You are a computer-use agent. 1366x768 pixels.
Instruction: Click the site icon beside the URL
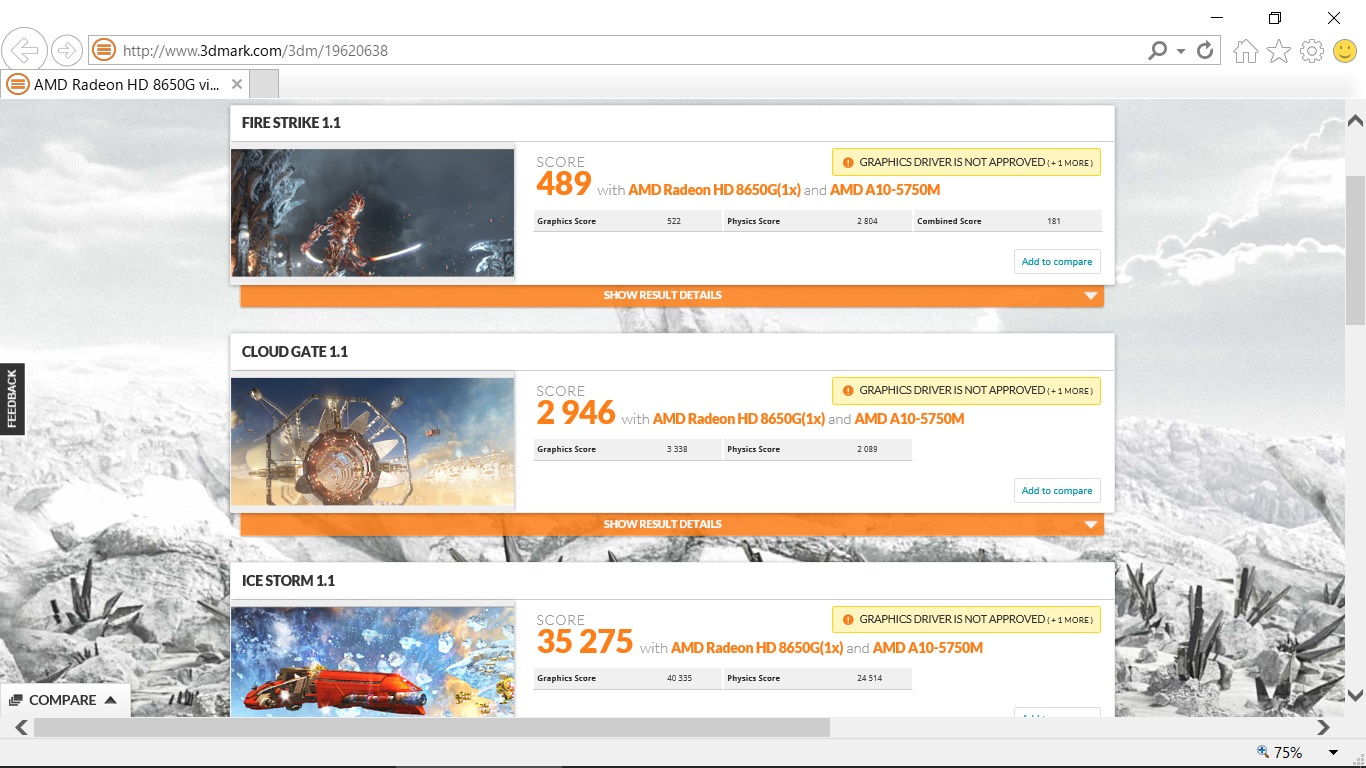coord(104,50)
